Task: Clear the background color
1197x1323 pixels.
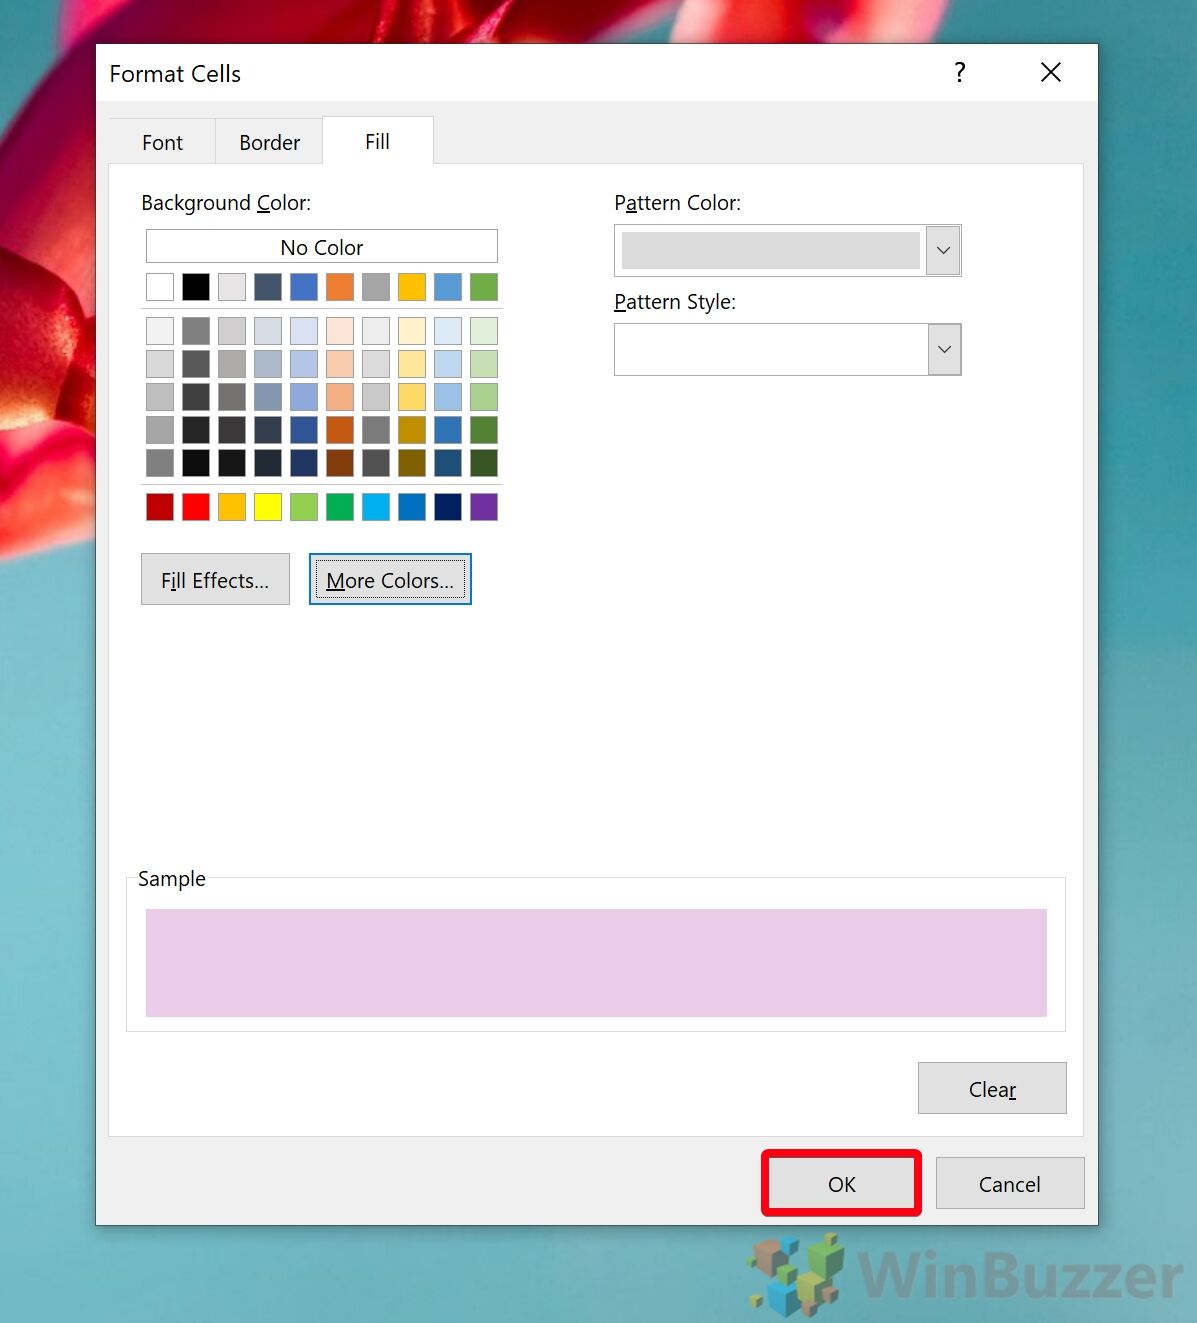Action: tap(991, 1088)
